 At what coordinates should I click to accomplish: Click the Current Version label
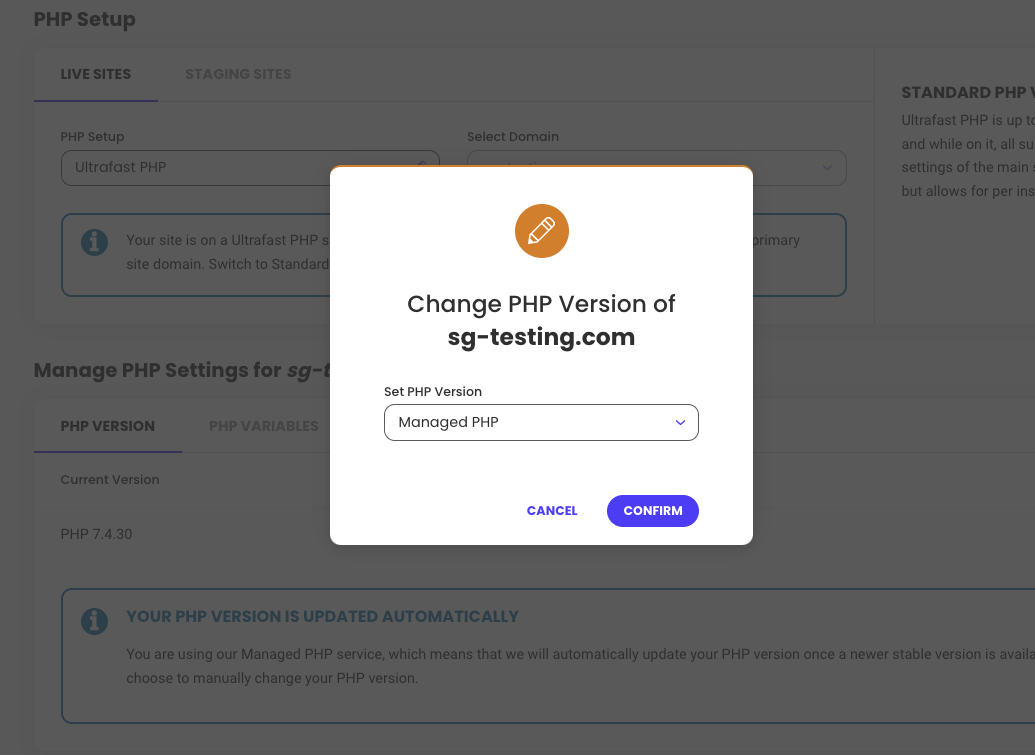tap(110, 480)
